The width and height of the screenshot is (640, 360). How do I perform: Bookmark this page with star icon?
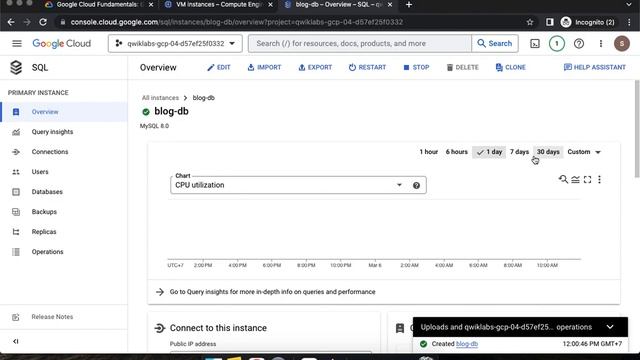pos(530,22)
